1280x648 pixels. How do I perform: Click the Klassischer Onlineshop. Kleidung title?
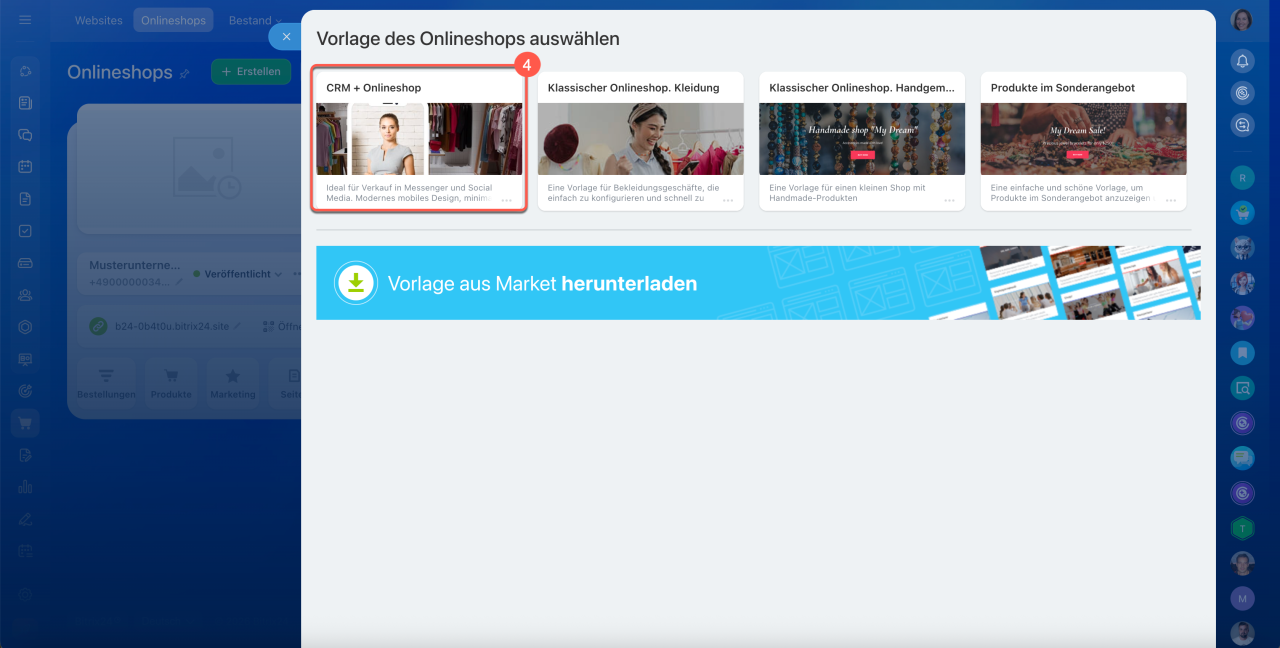tap(634, 88)
